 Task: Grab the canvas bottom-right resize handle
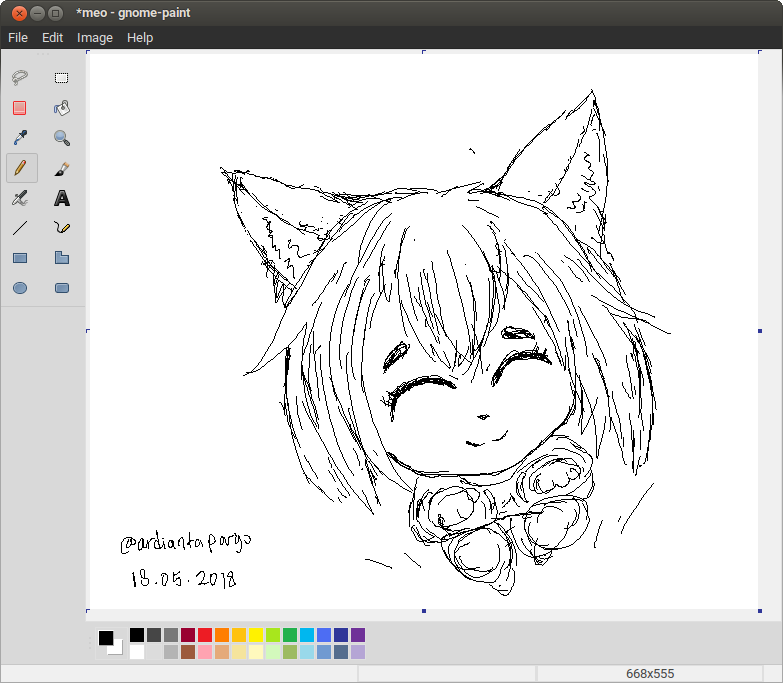coord(760,611)
